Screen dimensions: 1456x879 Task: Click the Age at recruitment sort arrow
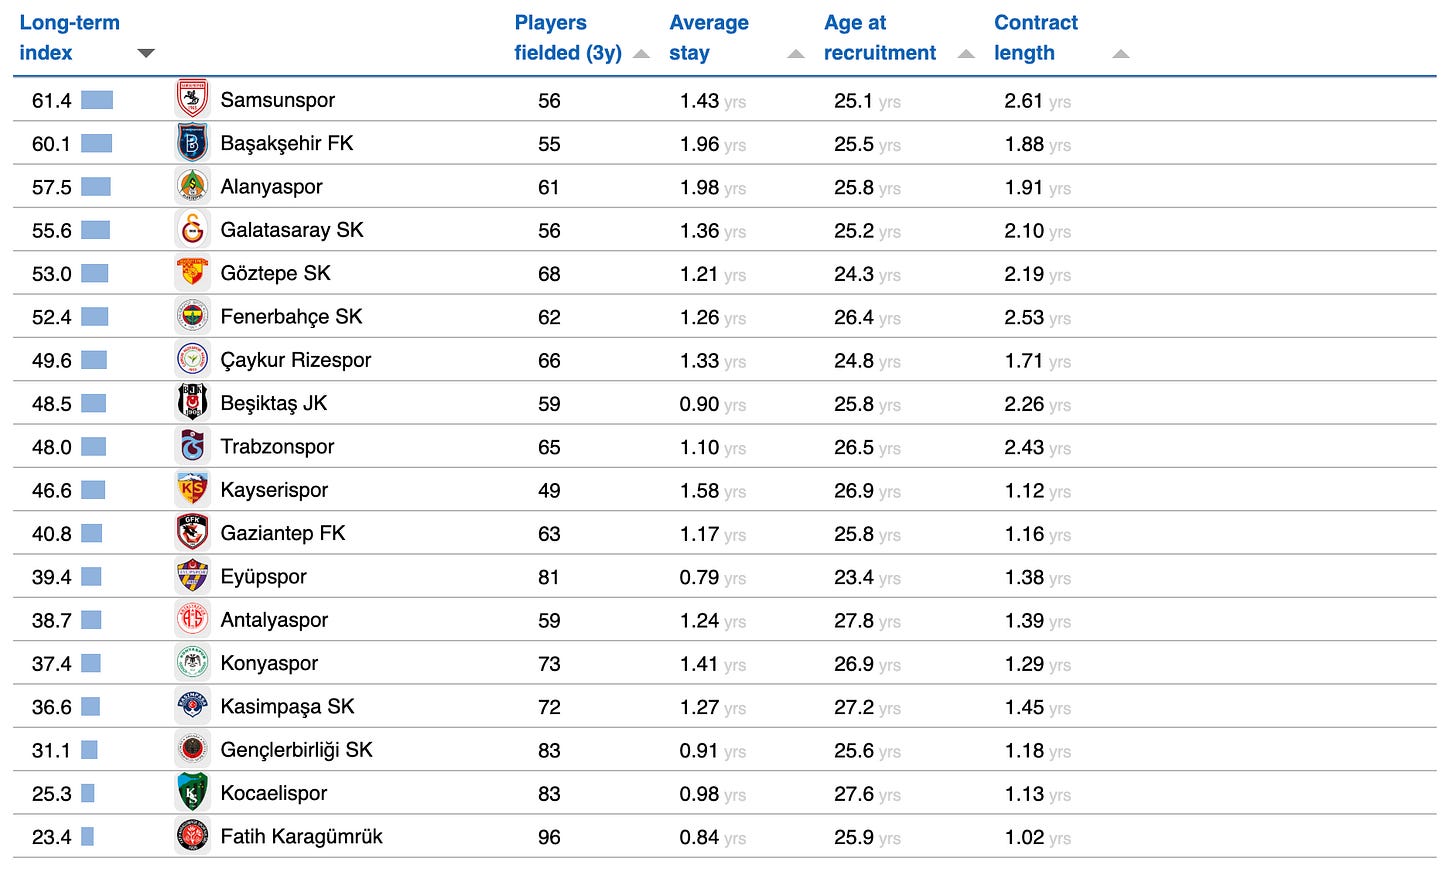pos(966,54)
